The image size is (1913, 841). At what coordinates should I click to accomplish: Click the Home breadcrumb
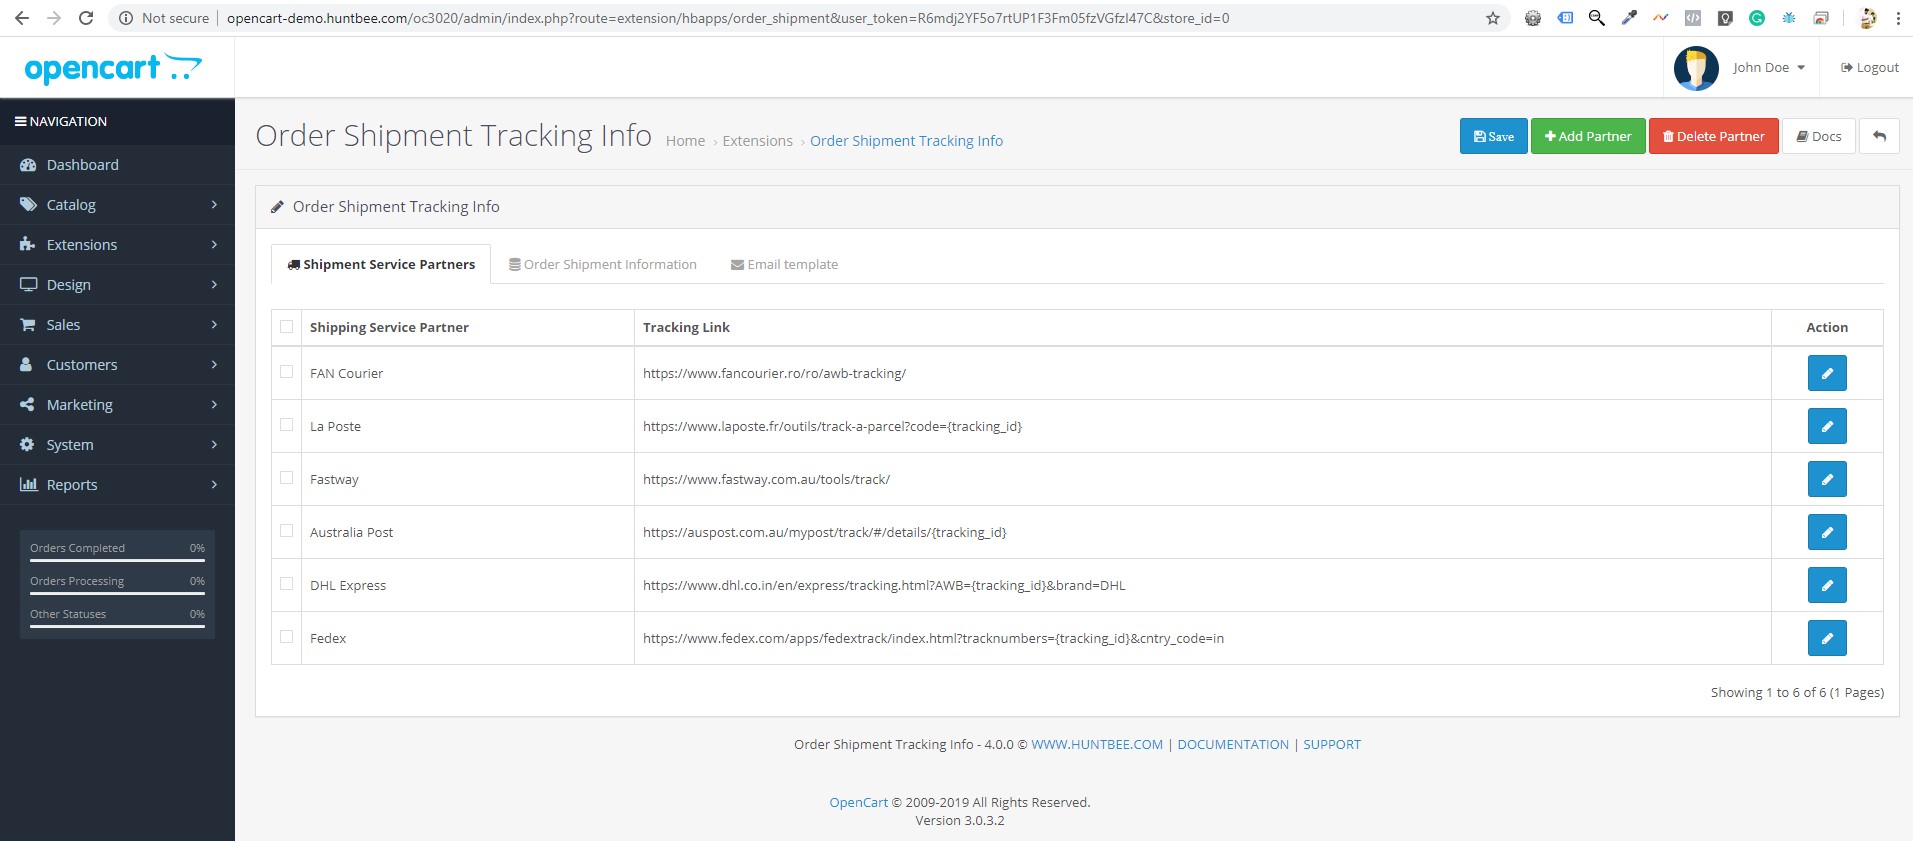[685, 141]
